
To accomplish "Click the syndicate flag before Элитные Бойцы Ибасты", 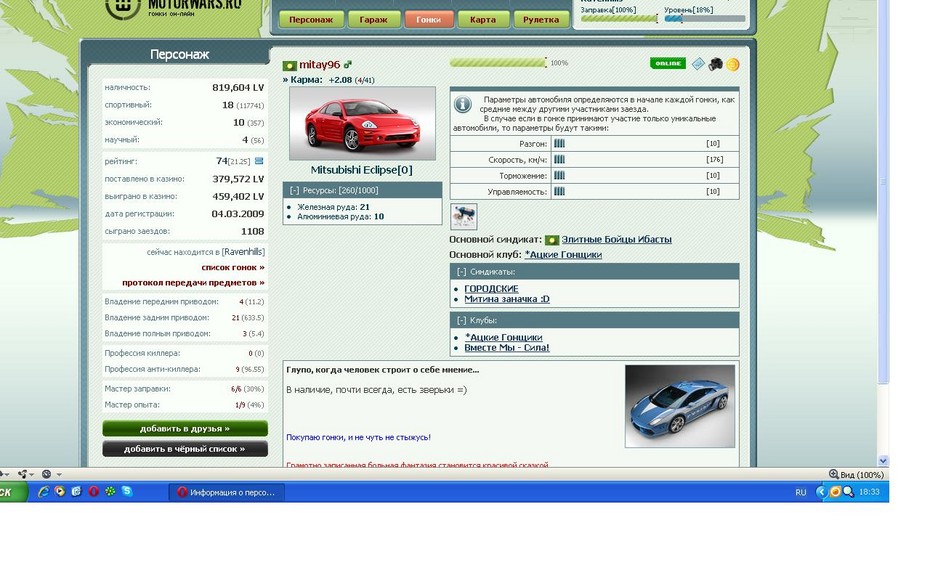I will [x=552, y=240].
